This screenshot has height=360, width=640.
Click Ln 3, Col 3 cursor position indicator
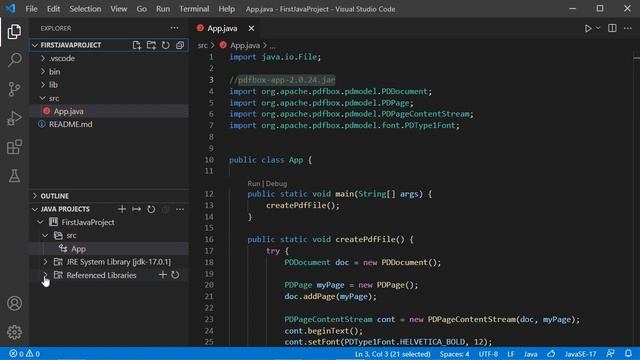click(393, 353)
